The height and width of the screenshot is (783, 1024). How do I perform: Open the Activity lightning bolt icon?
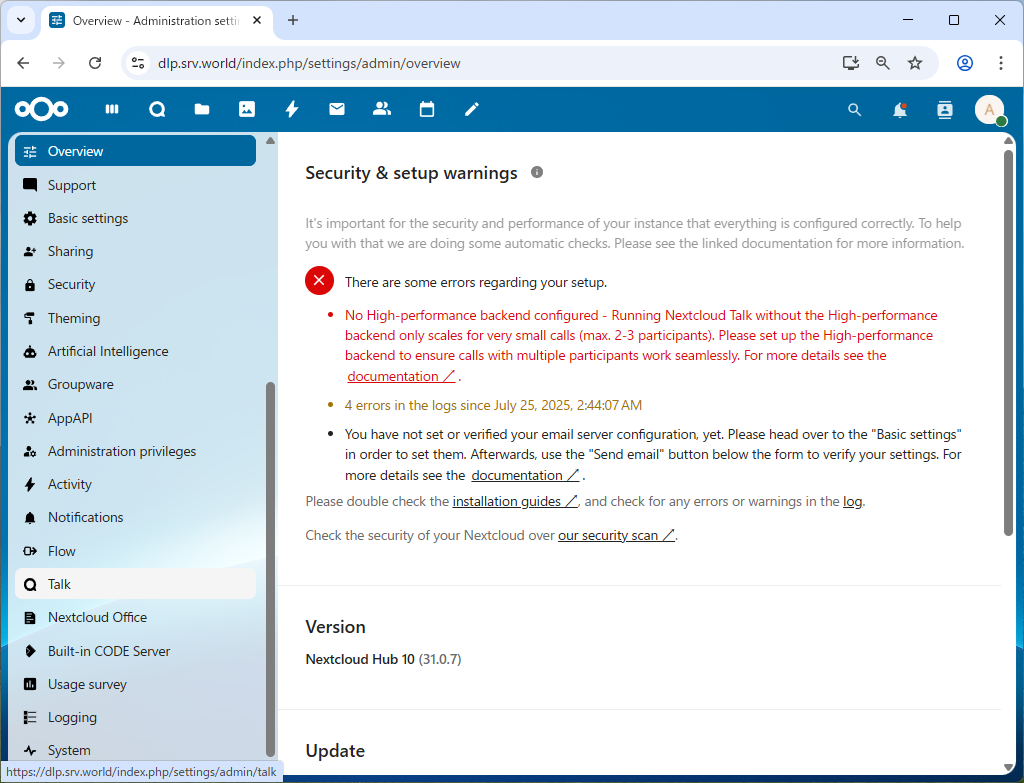point(292,109)
